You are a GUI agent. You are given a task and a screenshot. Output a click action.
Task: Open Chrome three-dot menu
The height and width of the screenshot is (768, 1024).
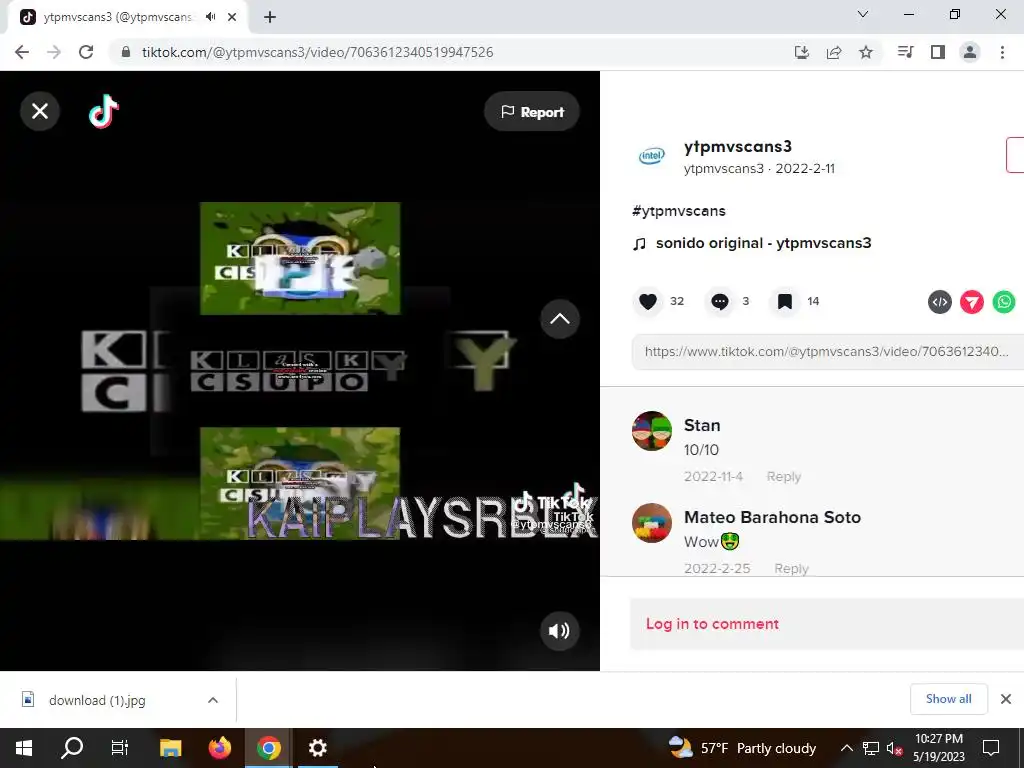[1002, 52]
